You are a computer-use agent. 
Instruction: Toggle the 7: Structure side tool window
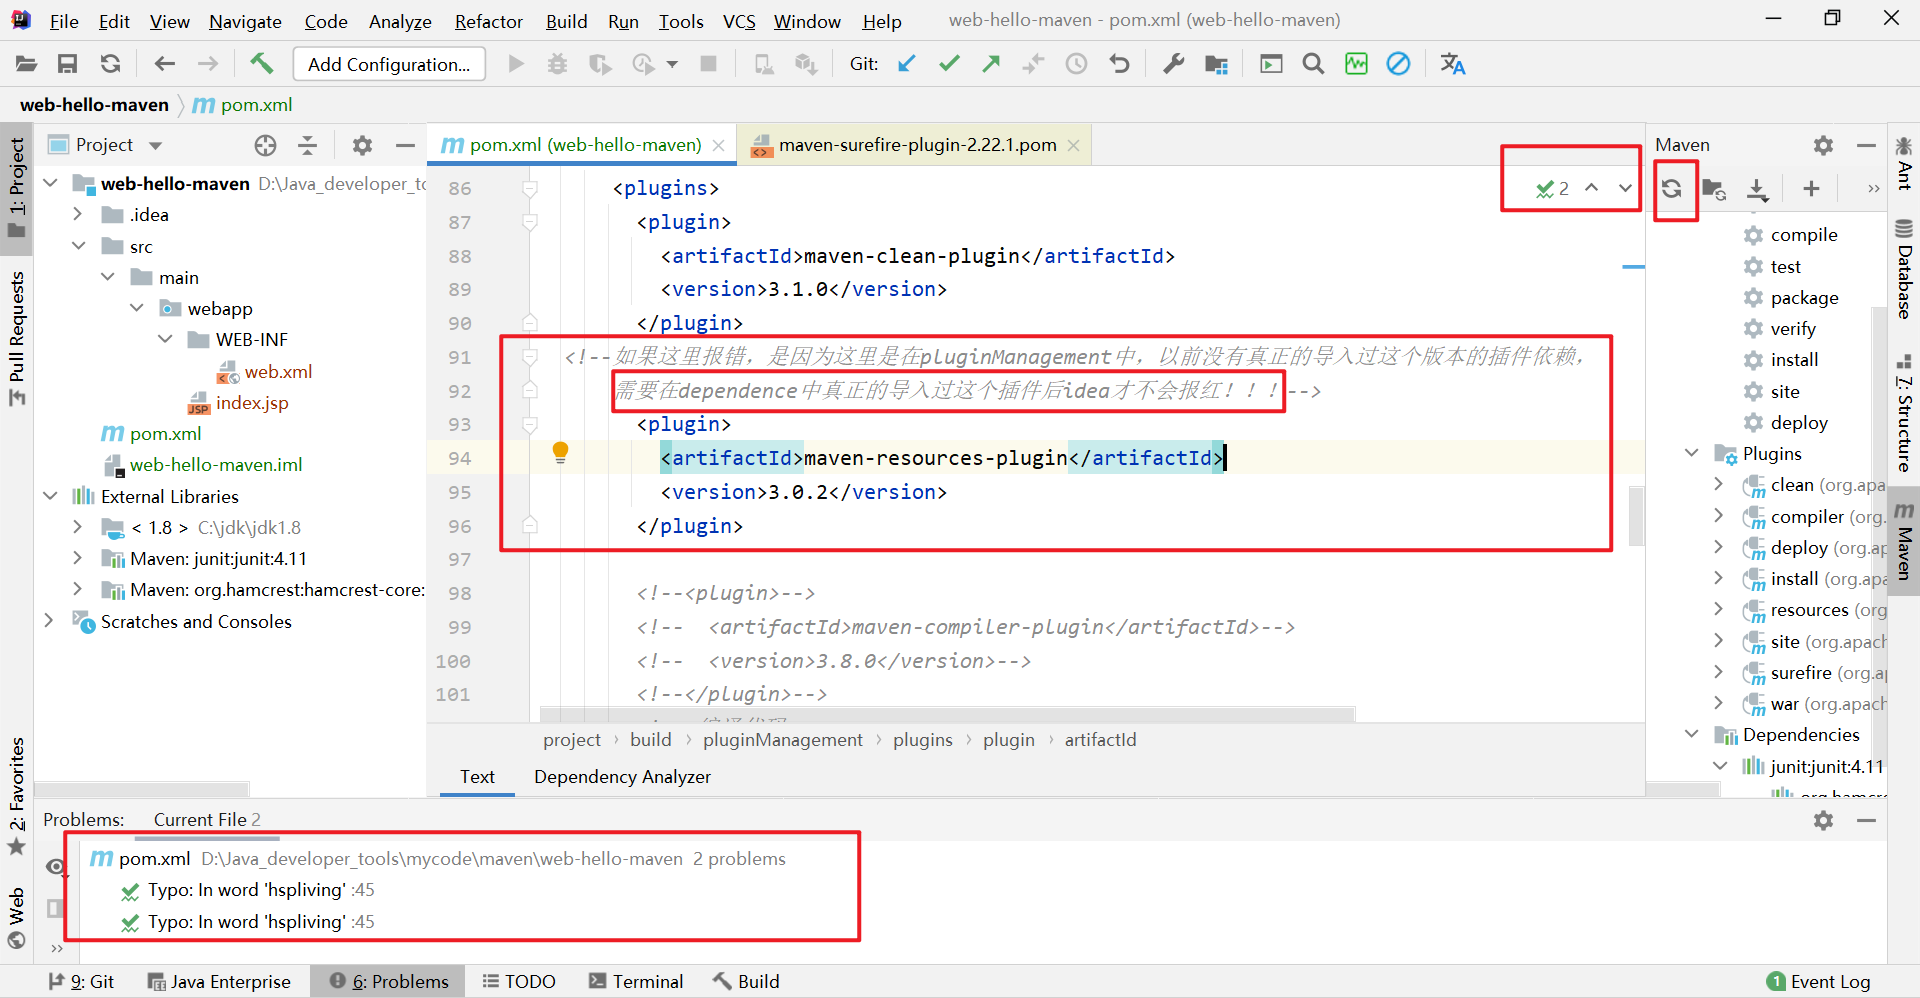(1904, 412)
